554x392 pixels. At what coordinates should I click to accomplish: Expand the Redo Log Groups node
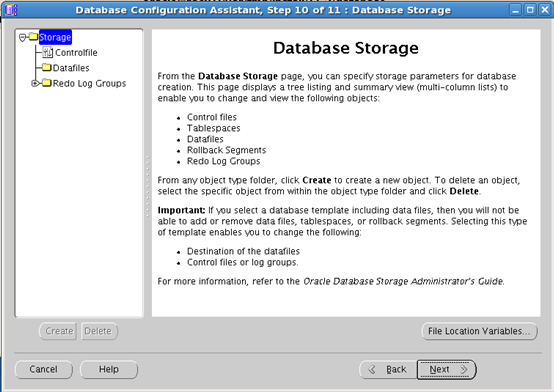click(35, 83)
